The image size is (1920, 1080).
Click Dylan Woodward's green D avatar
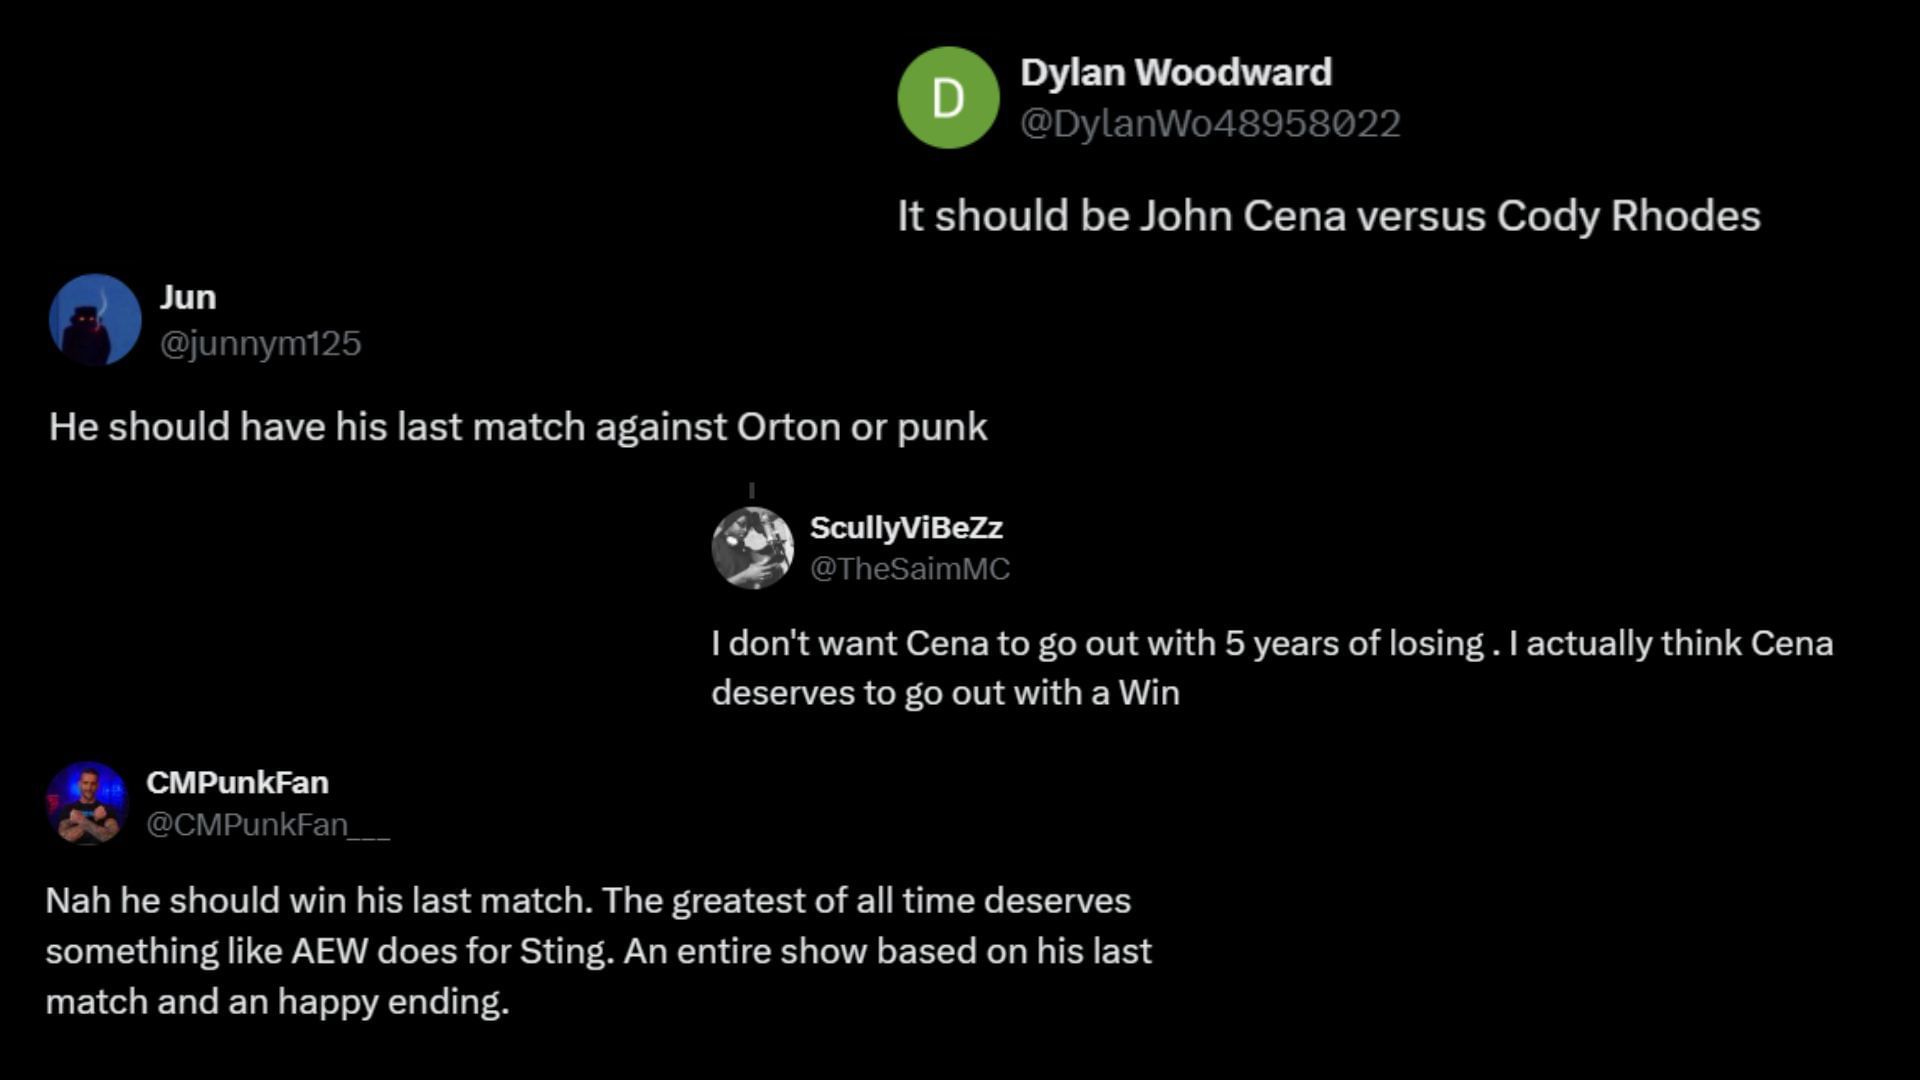(948, 98)
